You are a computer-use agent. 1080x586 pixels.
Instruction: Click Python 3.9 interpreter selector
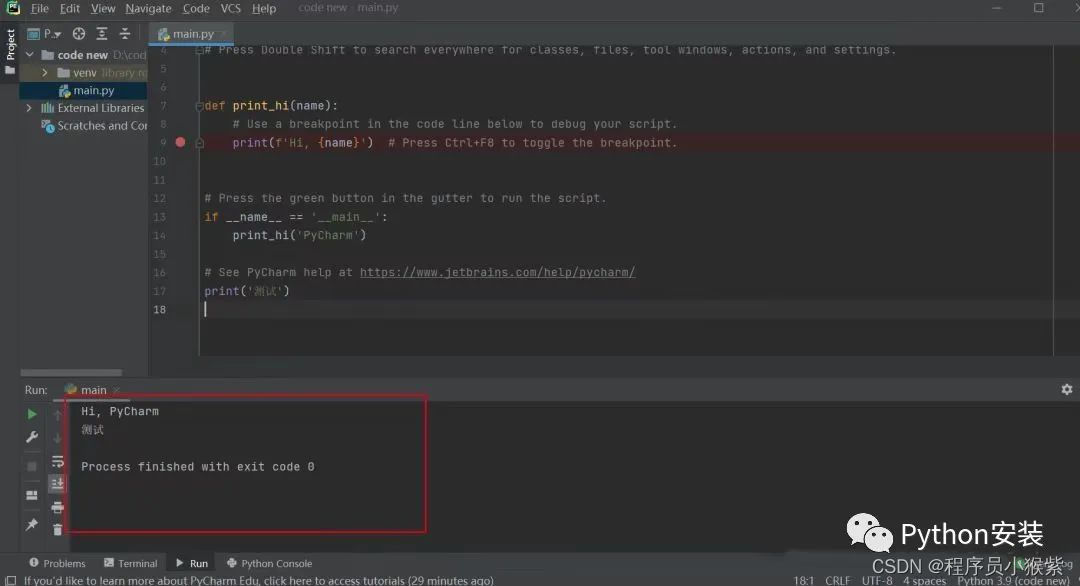tap(1013, 580)
